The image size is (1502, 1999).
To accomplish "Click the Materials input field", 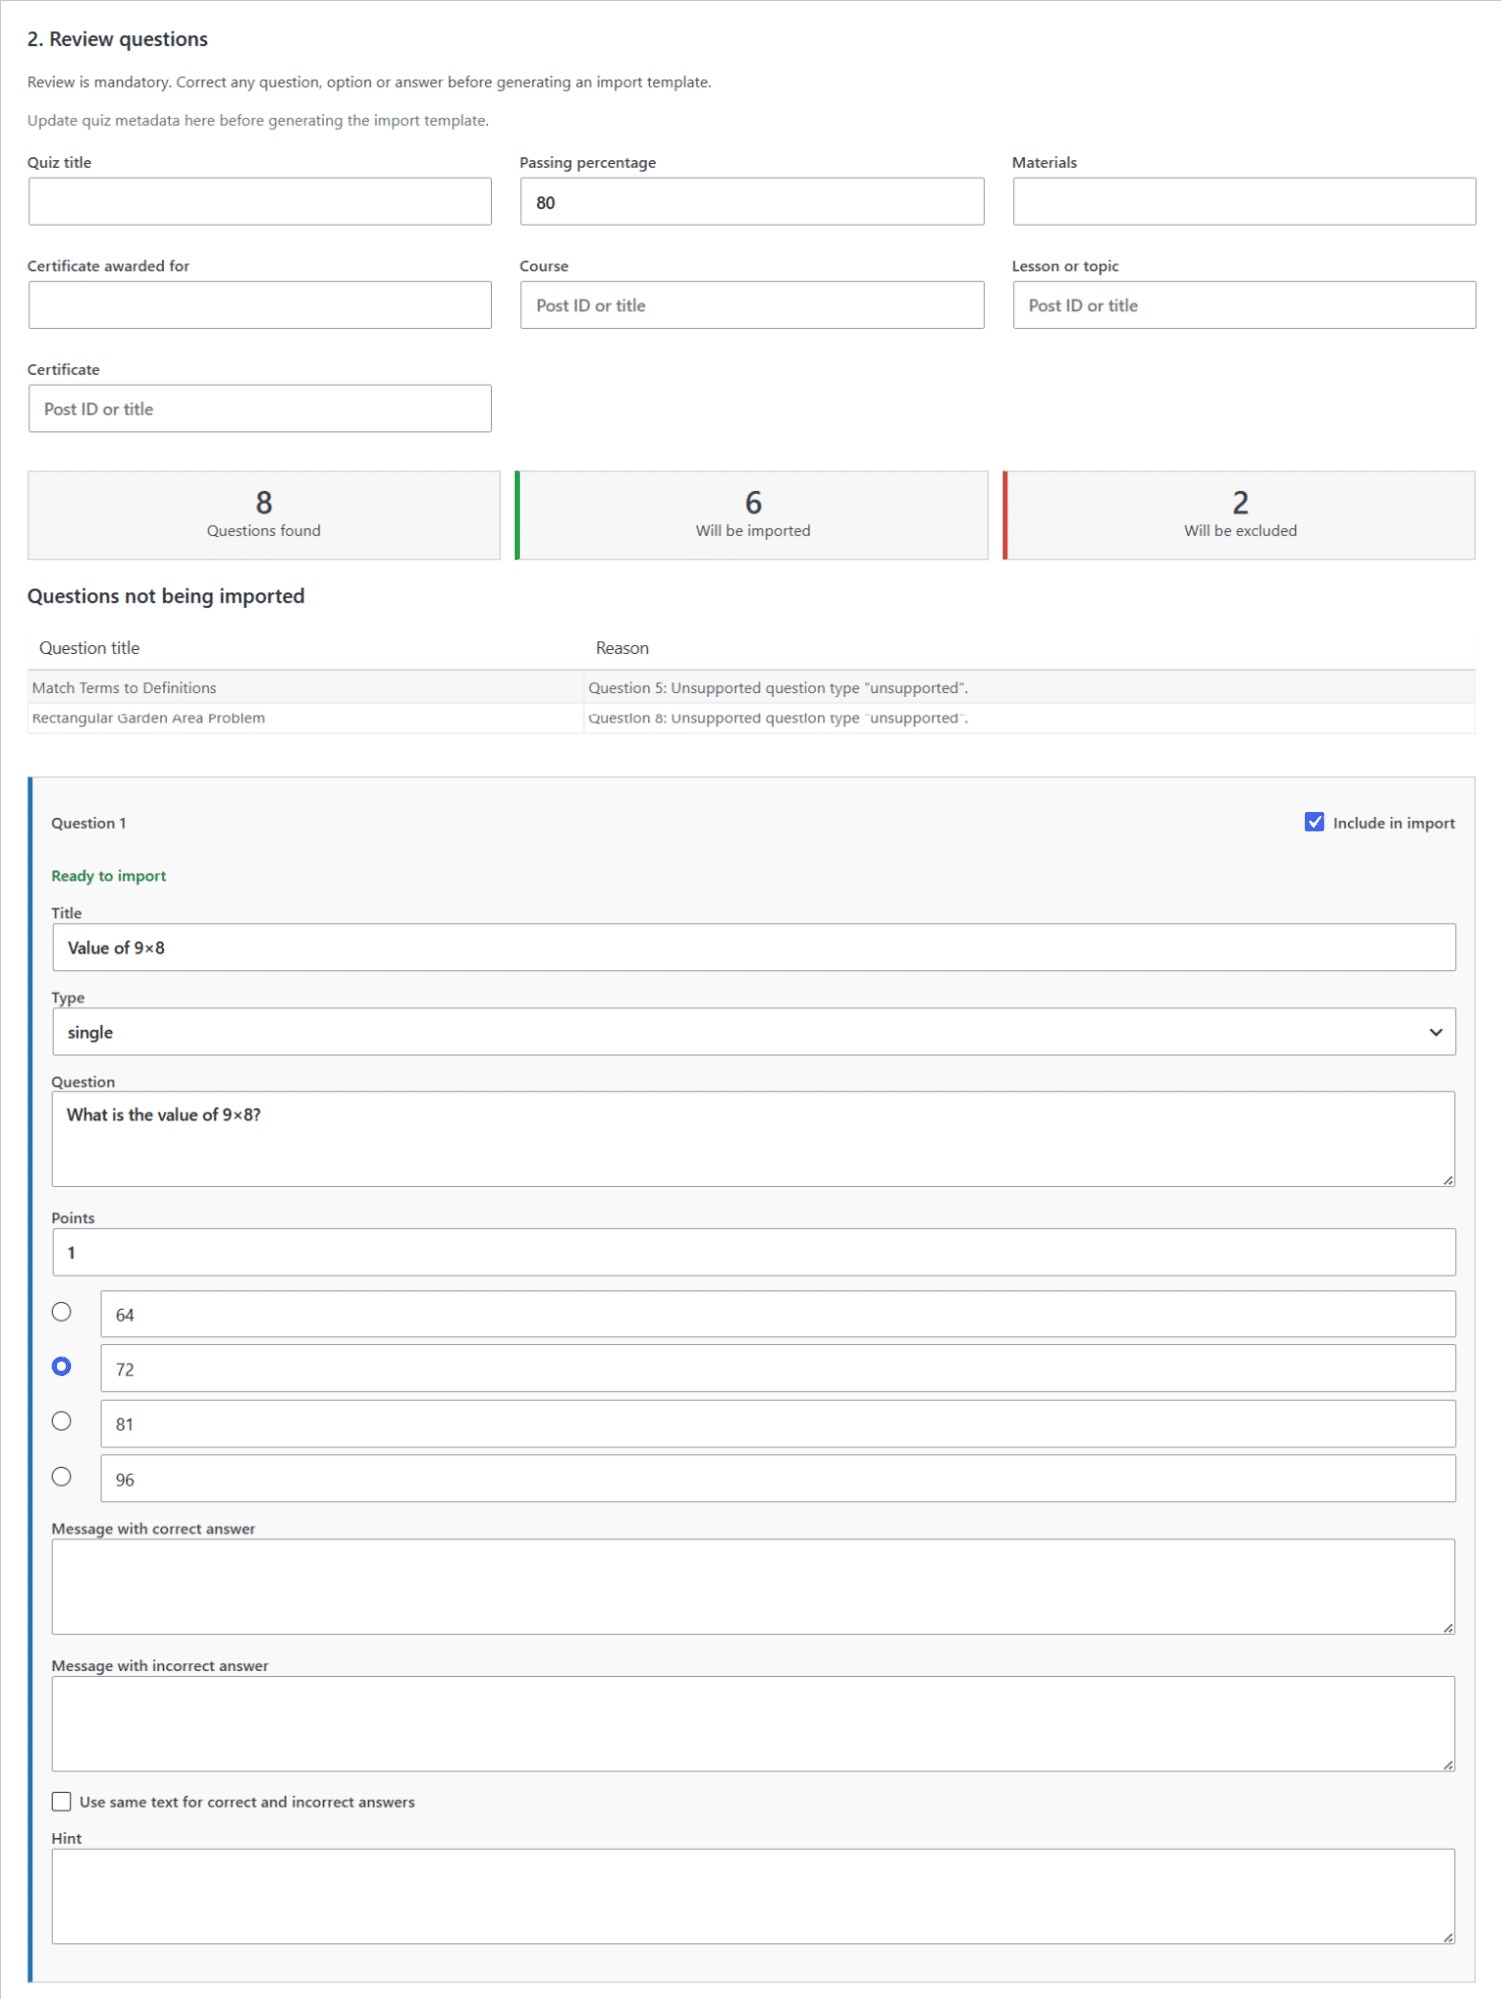I will coord(1244,201).
